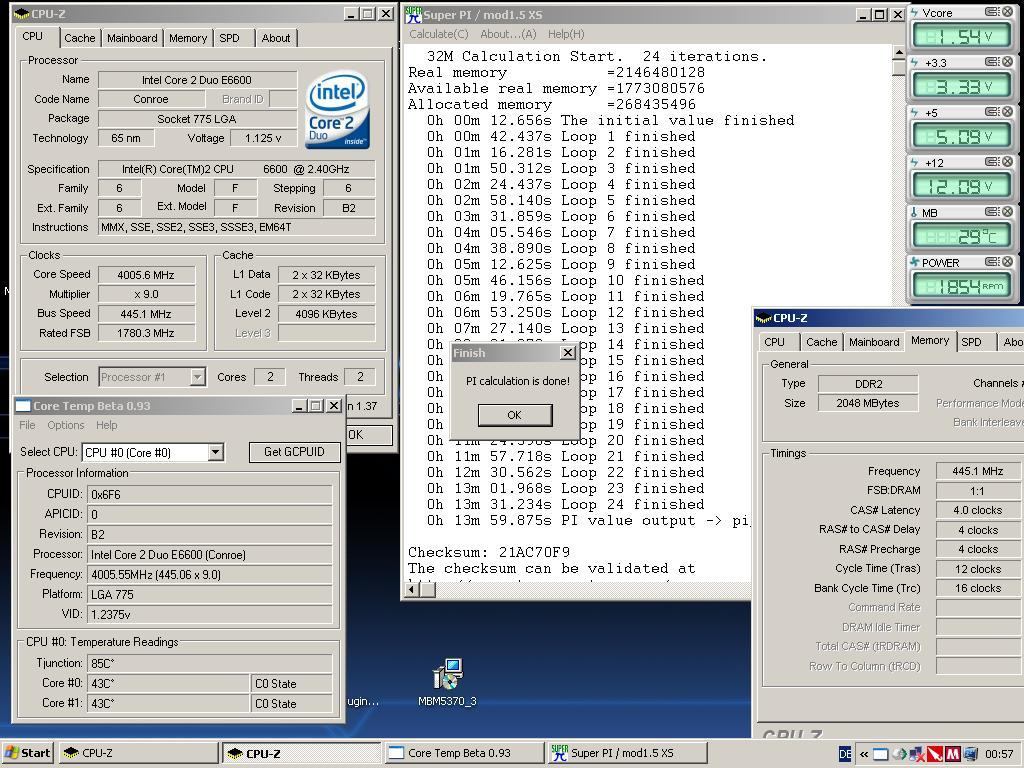Click the Super PI horizontal scrollbar left arrow

[413, 589]
